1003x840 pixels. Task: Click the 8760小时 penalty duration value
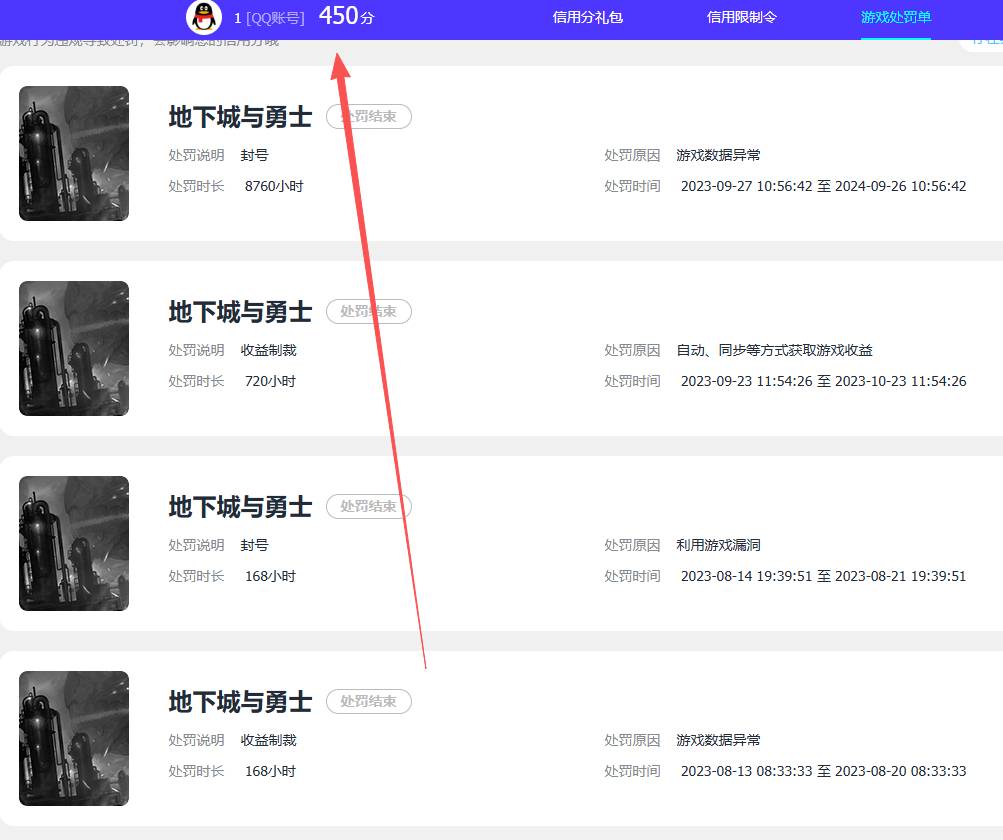pyautogui.click(x=274, y=186)
